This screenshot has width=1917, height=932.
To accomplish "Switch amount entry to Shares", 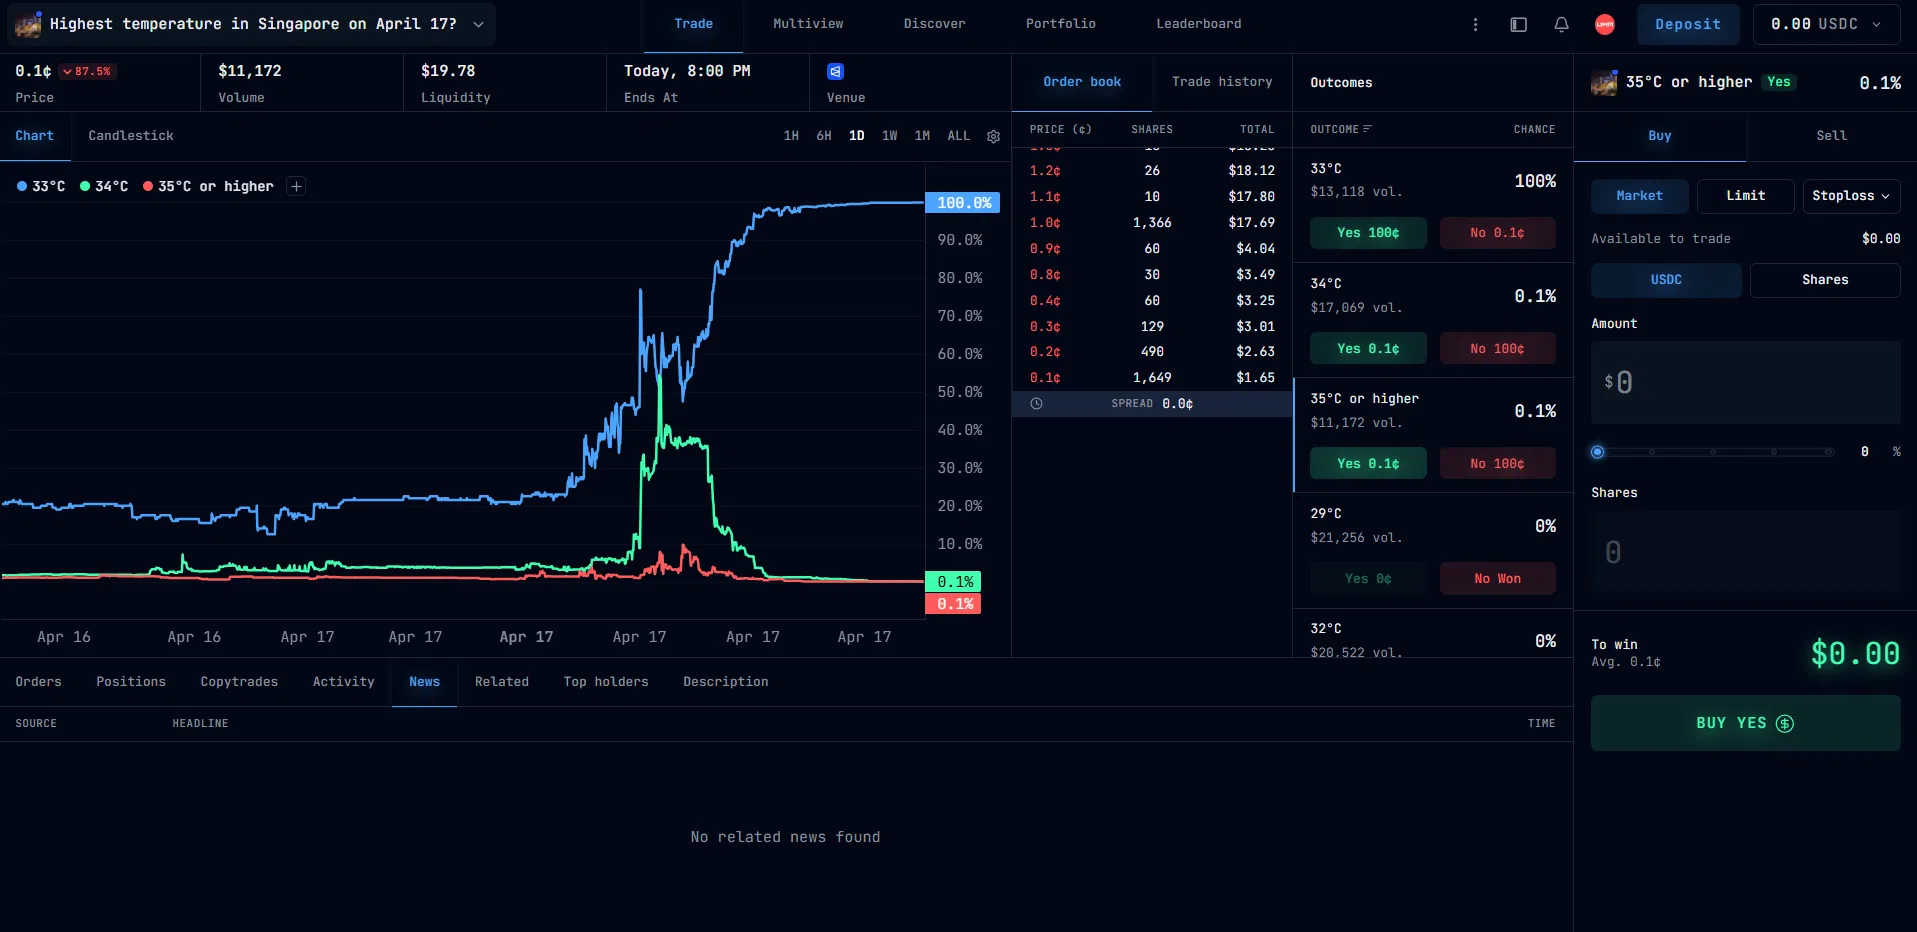I will click(1824, 280).
